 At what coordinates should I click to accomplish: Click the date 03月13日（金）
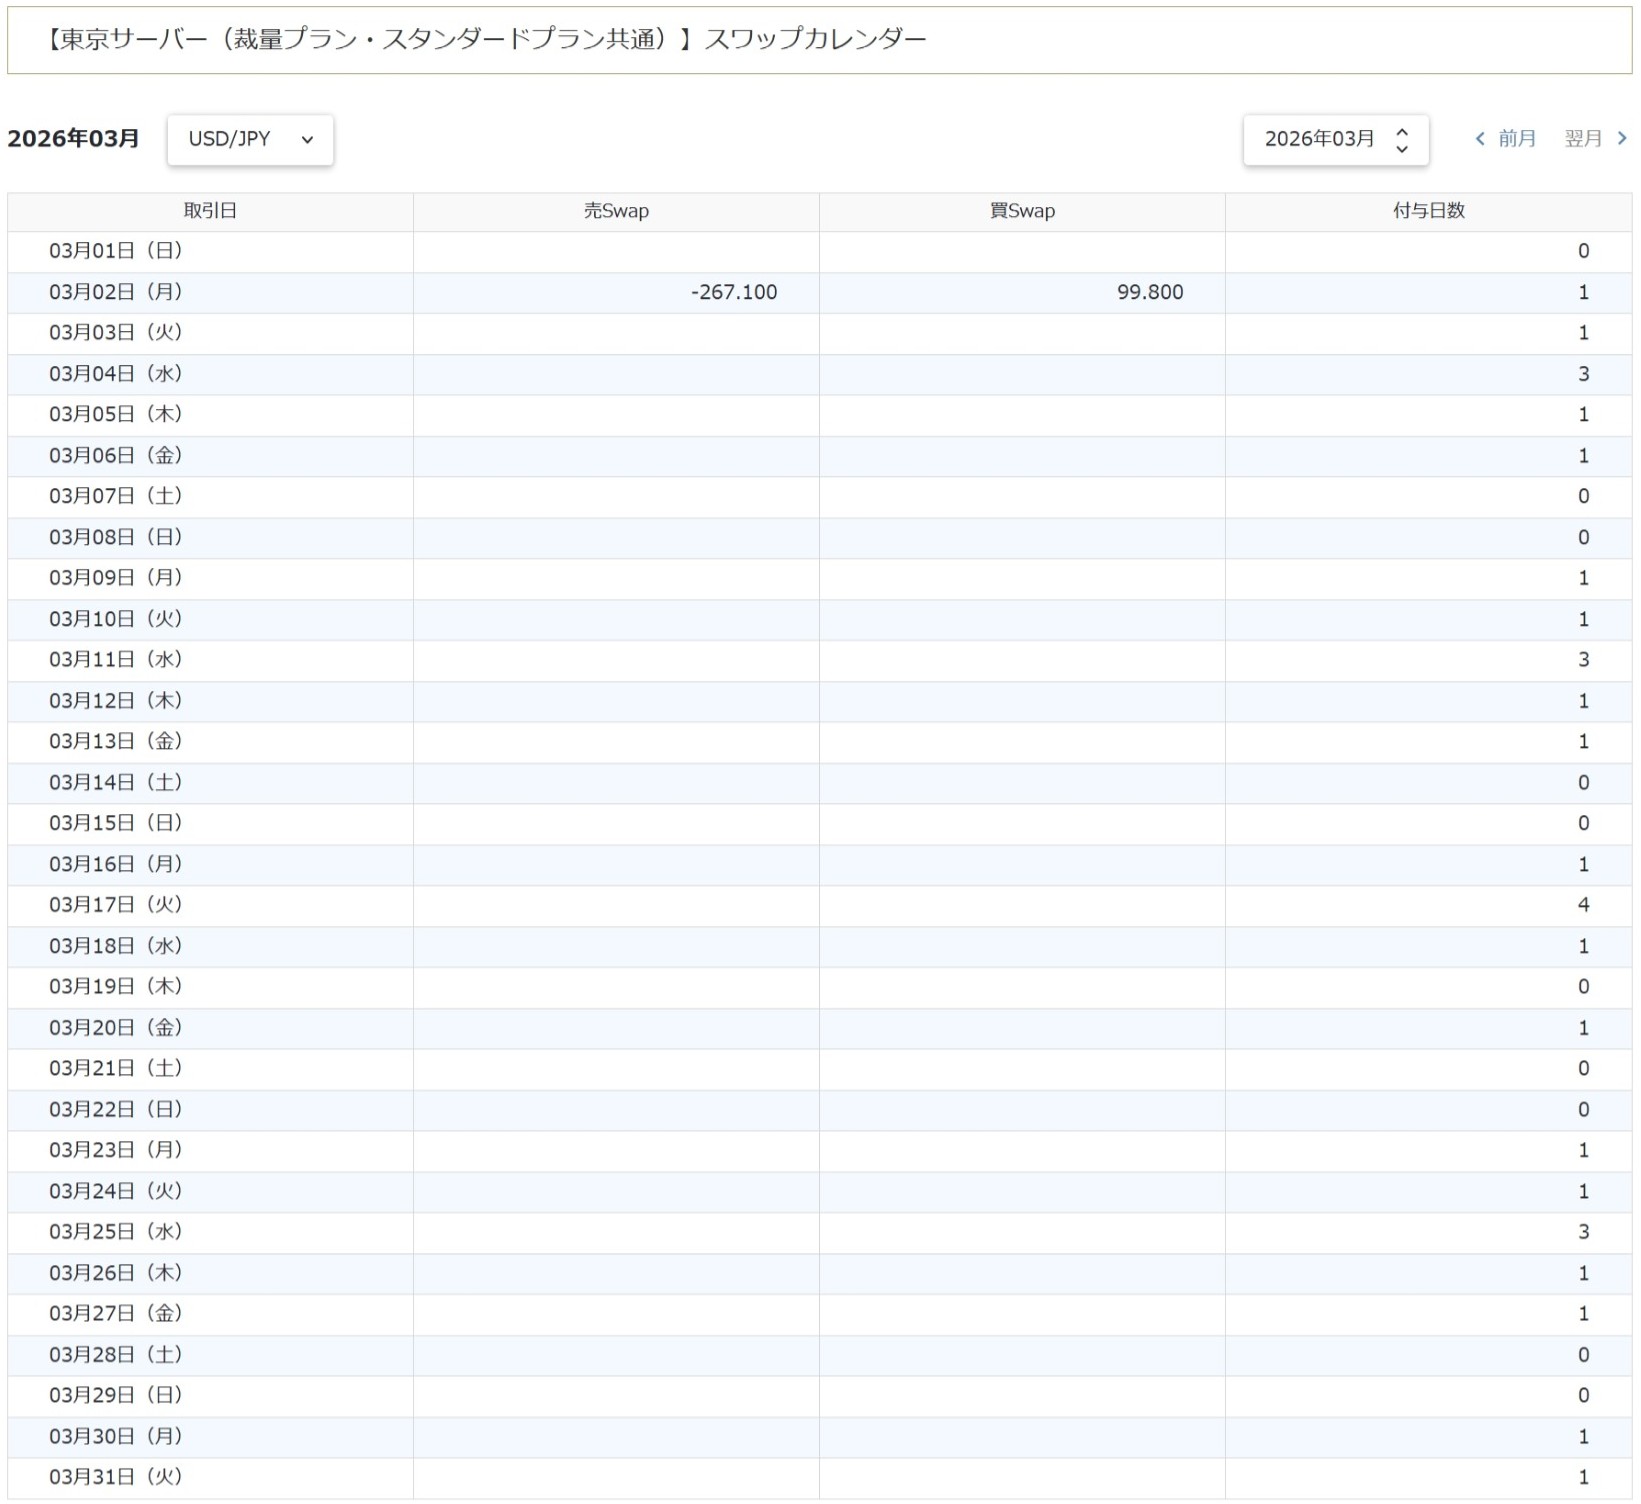point(116,741)
